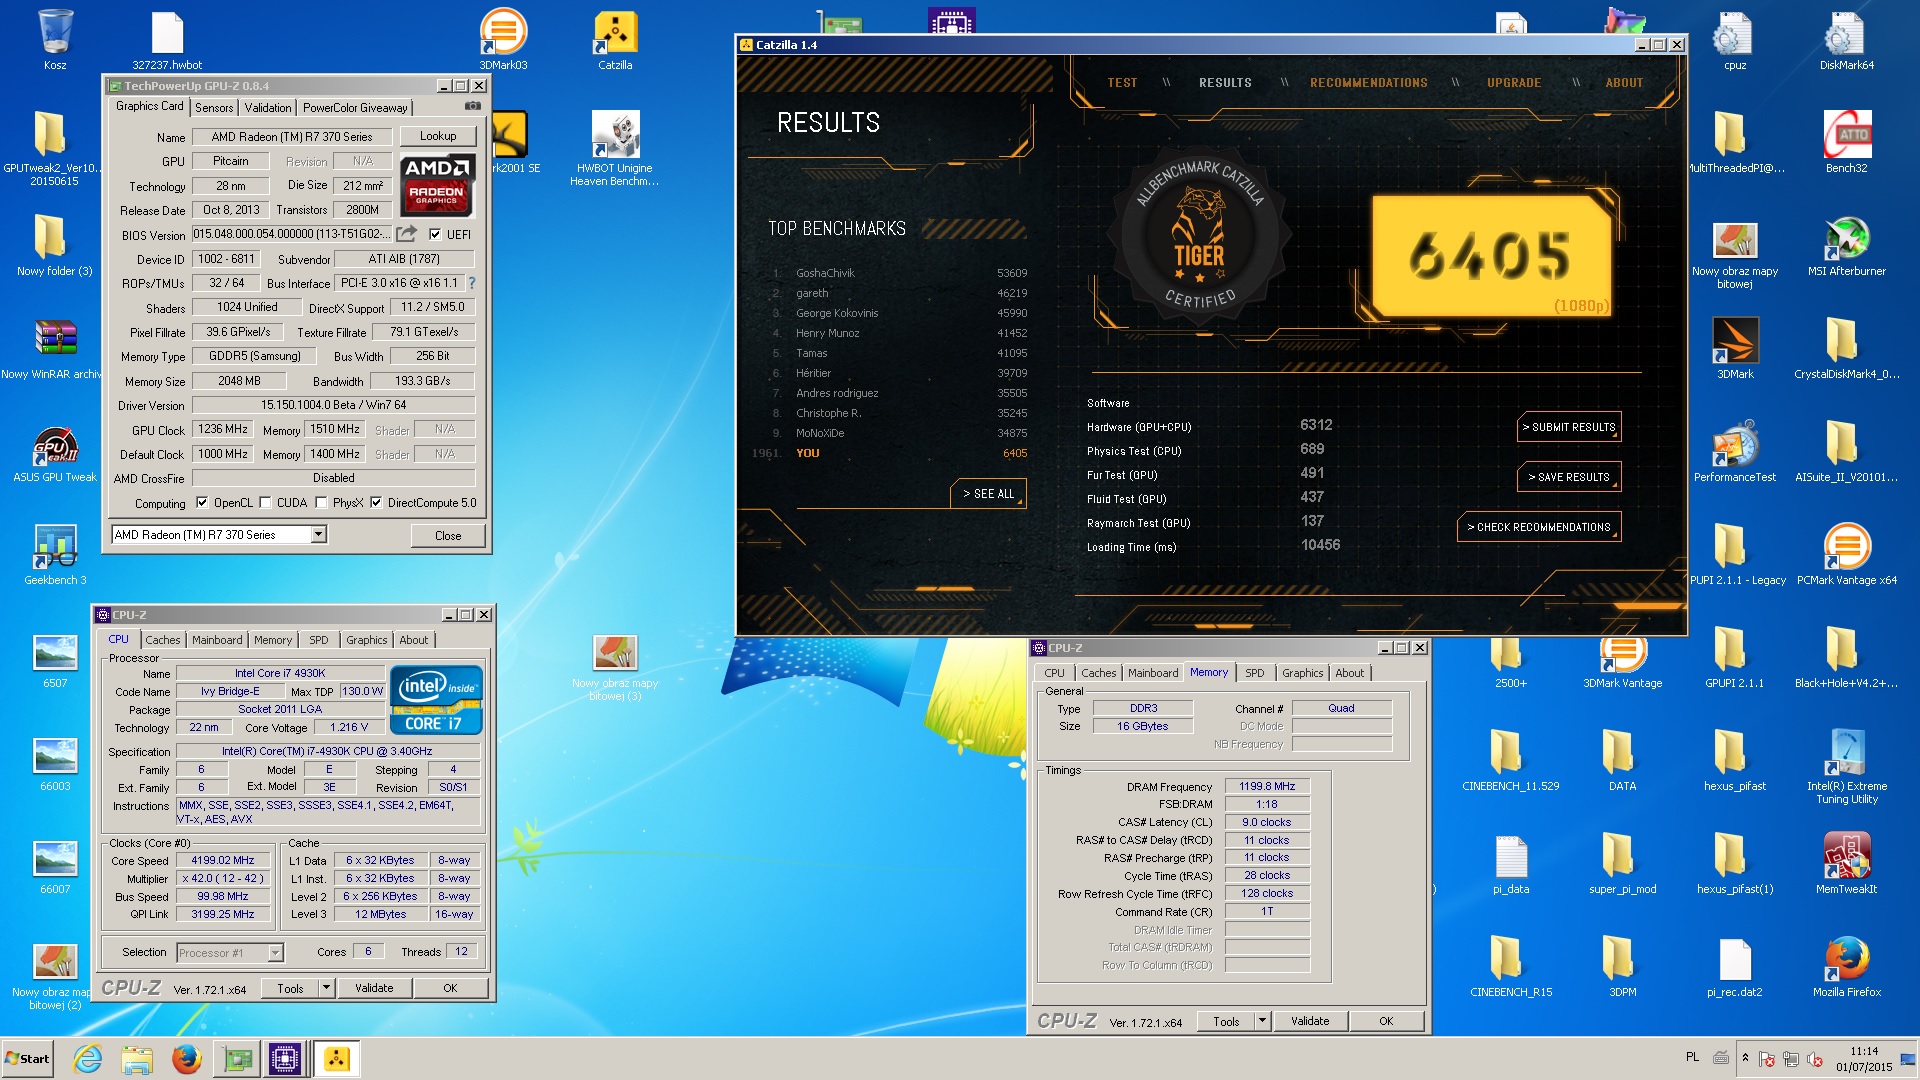Launch MSI Afterburner shortcut

[x=1847, y=246]
